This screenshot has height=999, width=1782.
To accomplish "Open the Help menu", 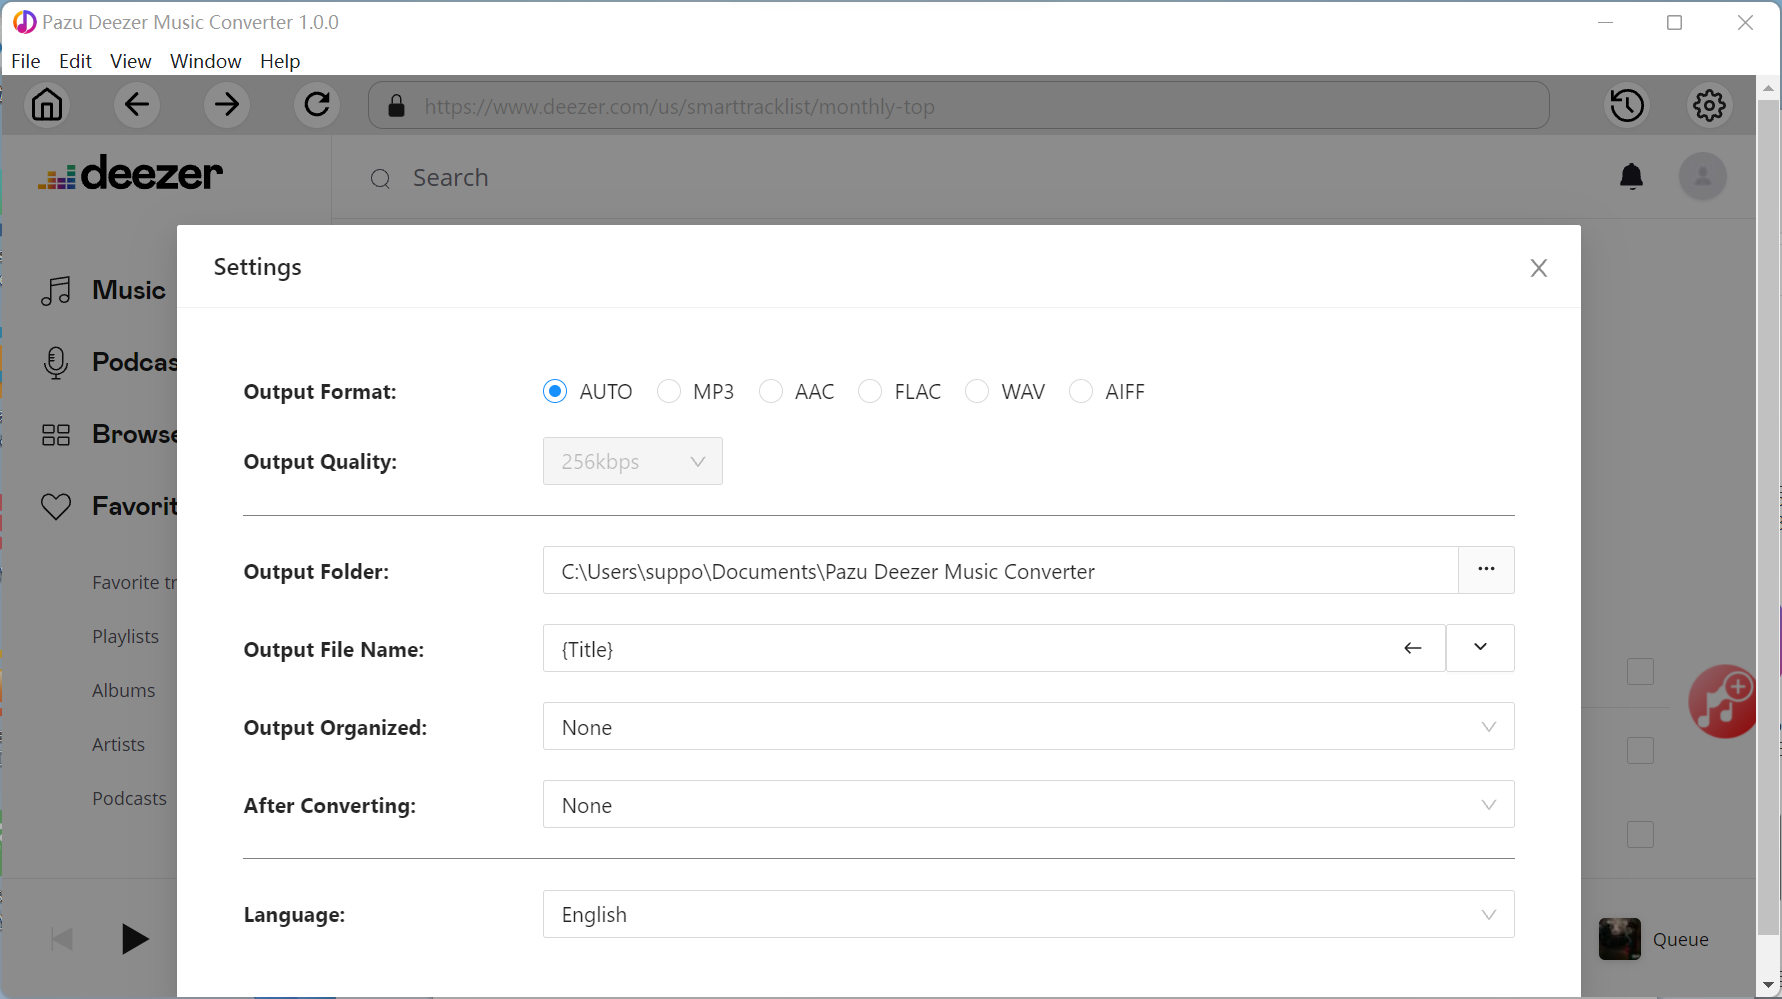I will click(x=280, y=61).
